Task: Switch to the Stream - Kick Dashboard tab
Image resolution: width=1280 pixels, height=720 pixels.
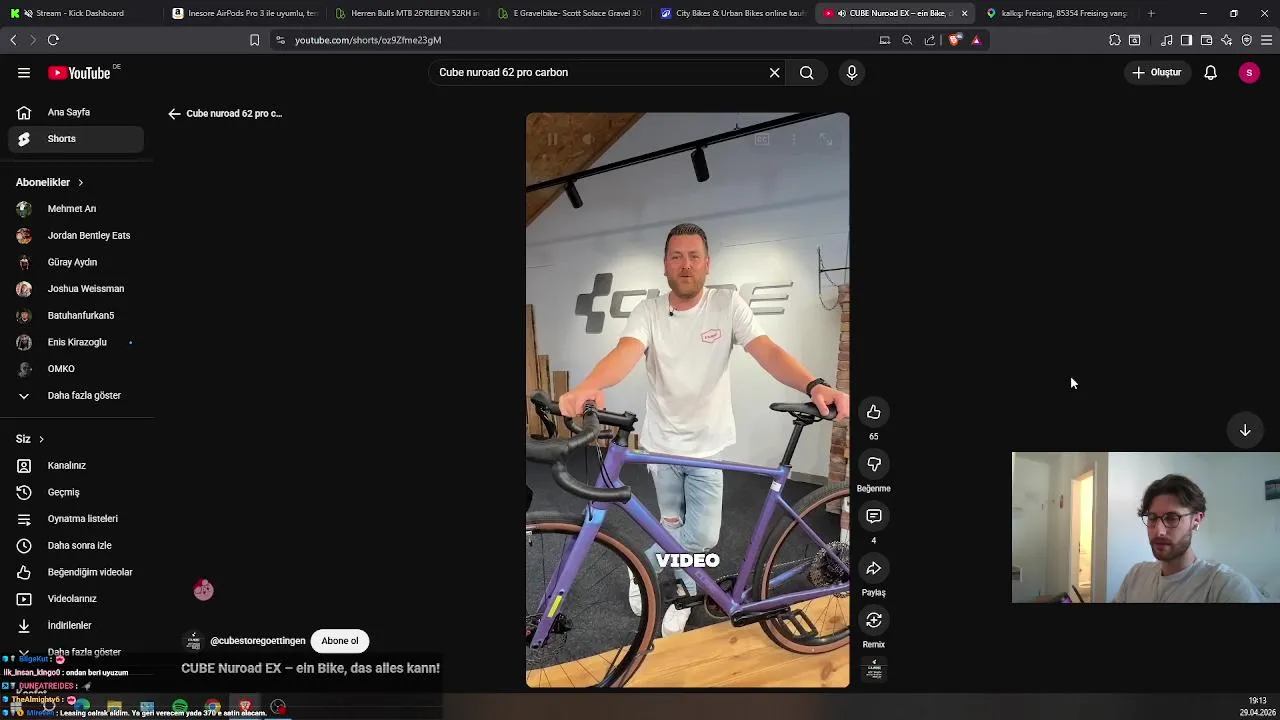Action: [80, 13]
